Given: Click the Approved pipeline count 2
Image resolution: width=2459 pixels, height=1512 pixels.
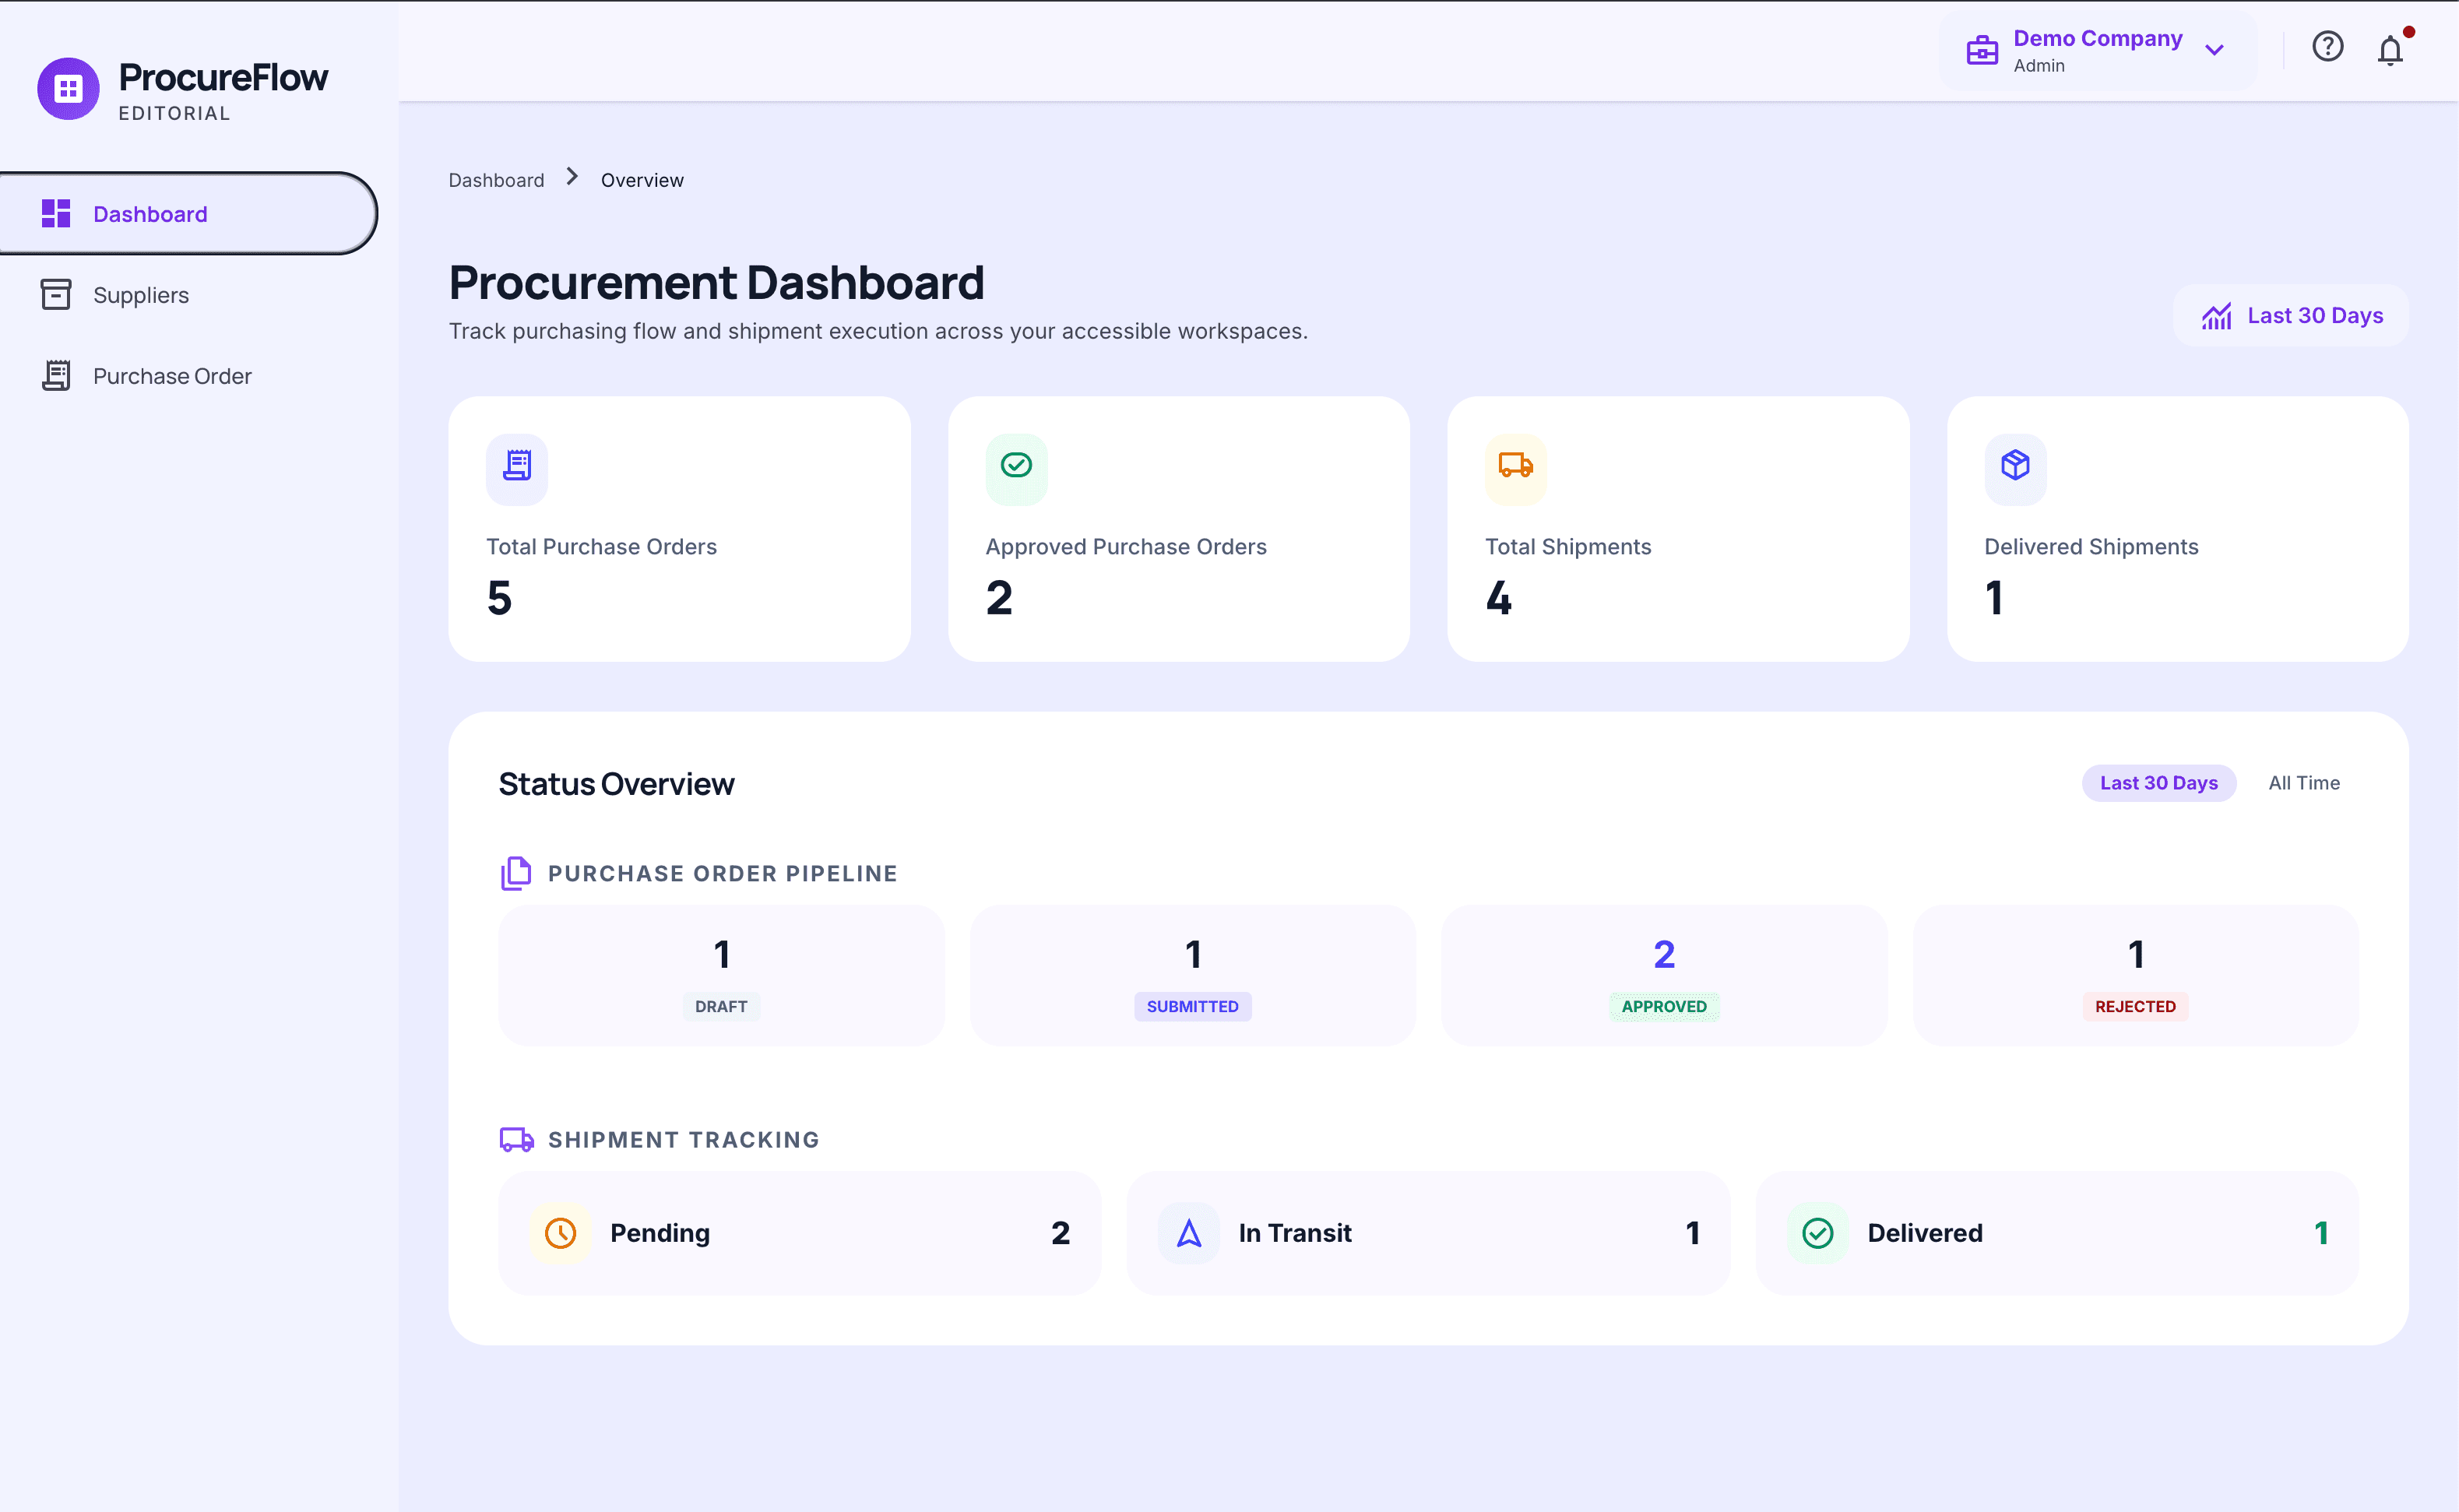Looking at the screenshot, I should pos(1664,955).
